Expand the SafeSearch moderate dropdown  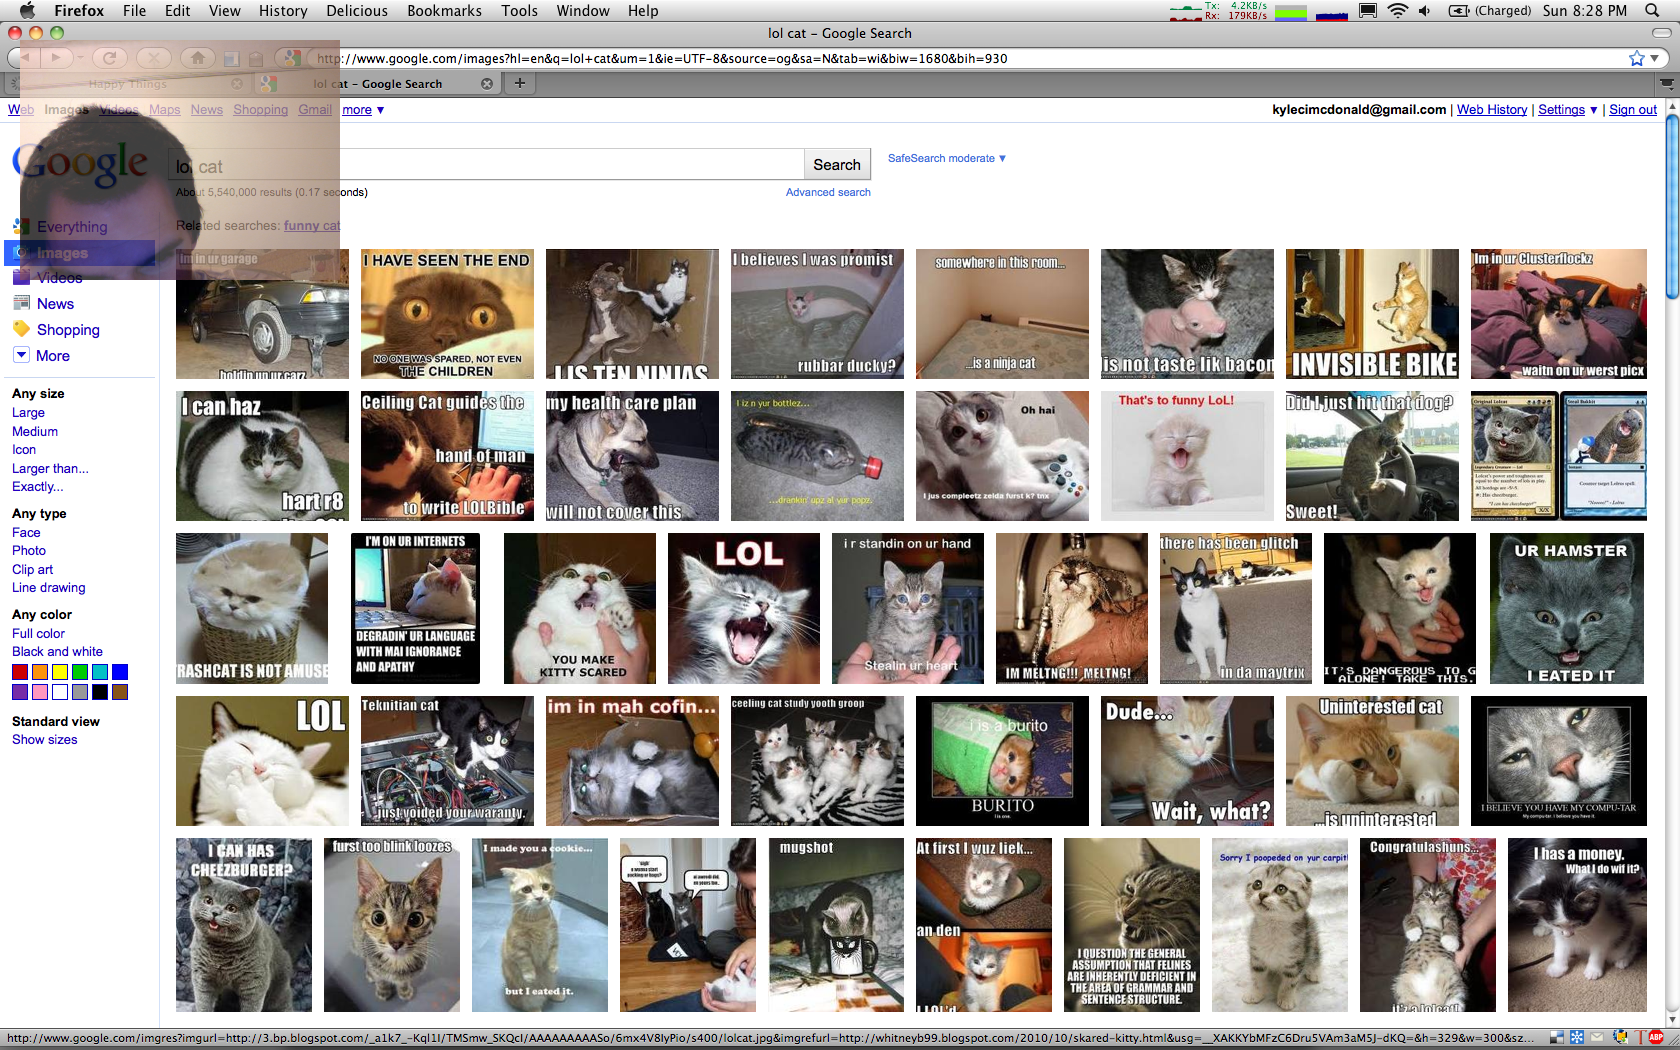[946, 158]
